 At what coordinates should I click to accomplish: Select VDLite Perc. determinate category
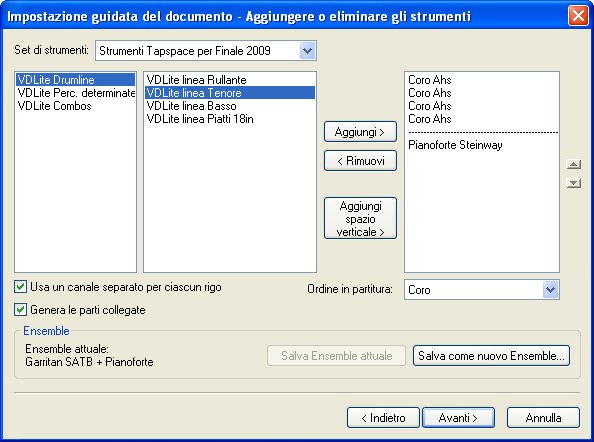pyautogui.click(x=76, y=93)
